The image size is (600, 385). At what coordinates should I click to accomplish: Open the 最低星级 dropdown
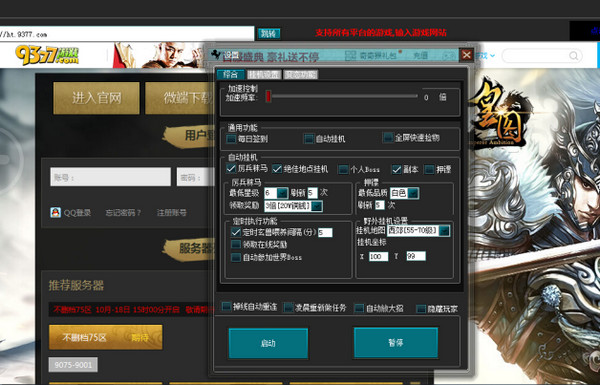point(282,192)
